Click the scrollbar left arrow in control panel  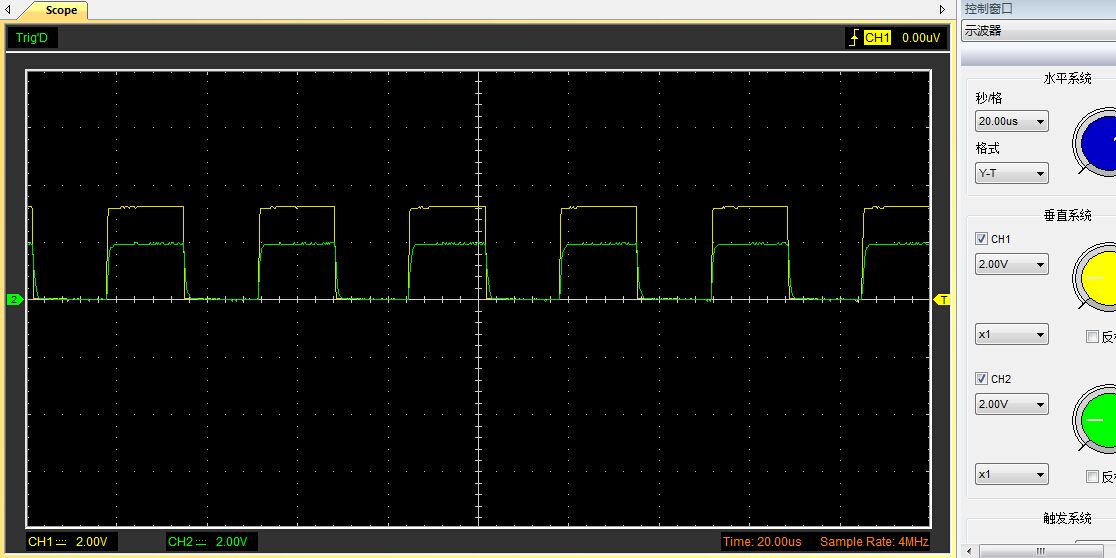tap(969, 551)
